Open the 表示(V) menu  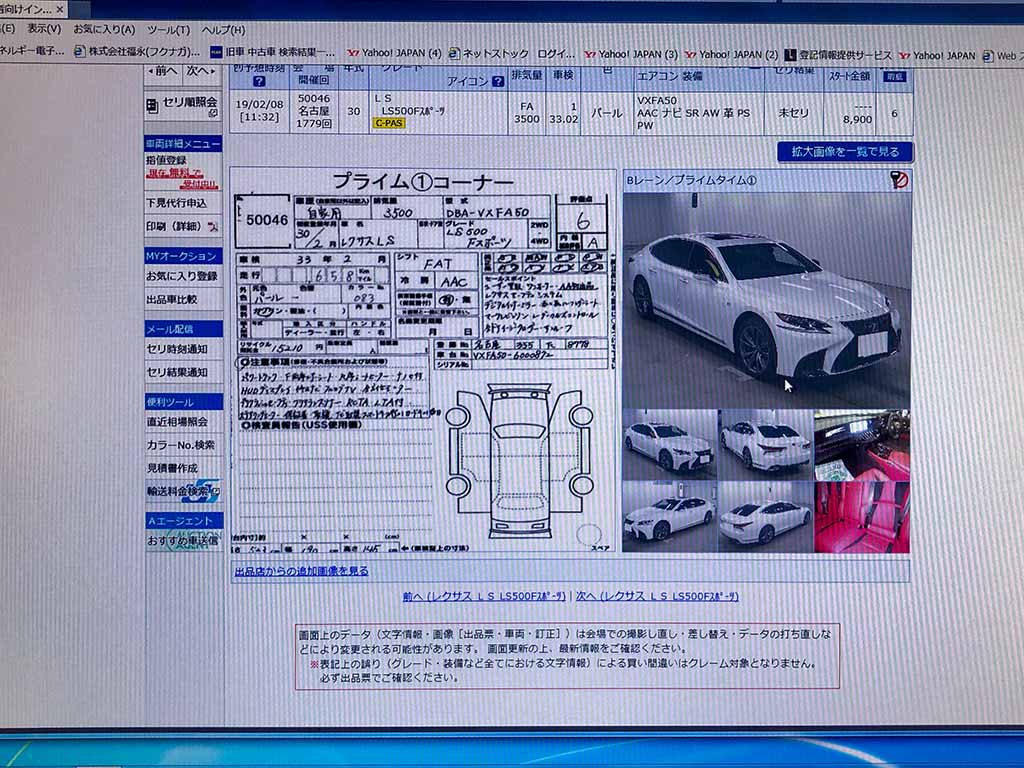point(43,29)
